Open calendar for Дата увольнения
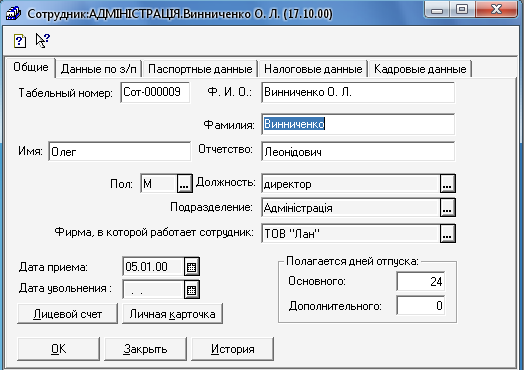 [x=191, y=289]
